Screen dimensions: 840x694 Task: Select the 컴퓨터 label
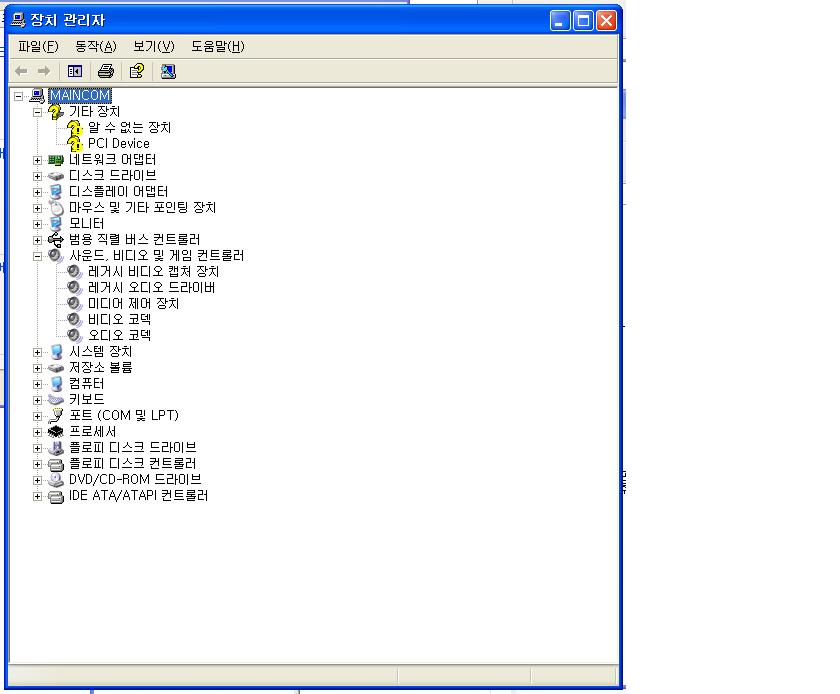[86, 384]
